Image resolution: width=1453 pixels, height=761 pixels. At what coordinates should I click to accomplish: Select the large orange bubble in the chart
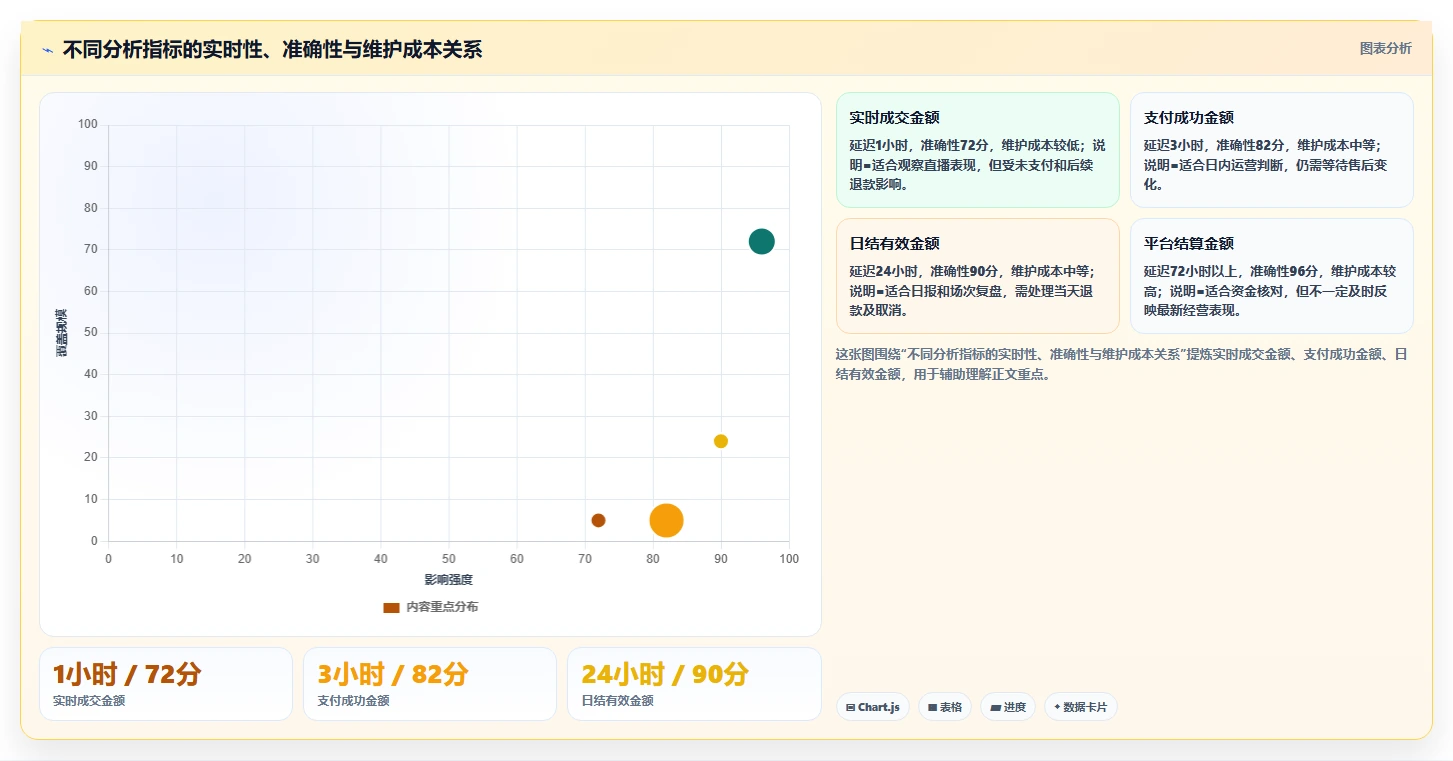pos(666,520)
